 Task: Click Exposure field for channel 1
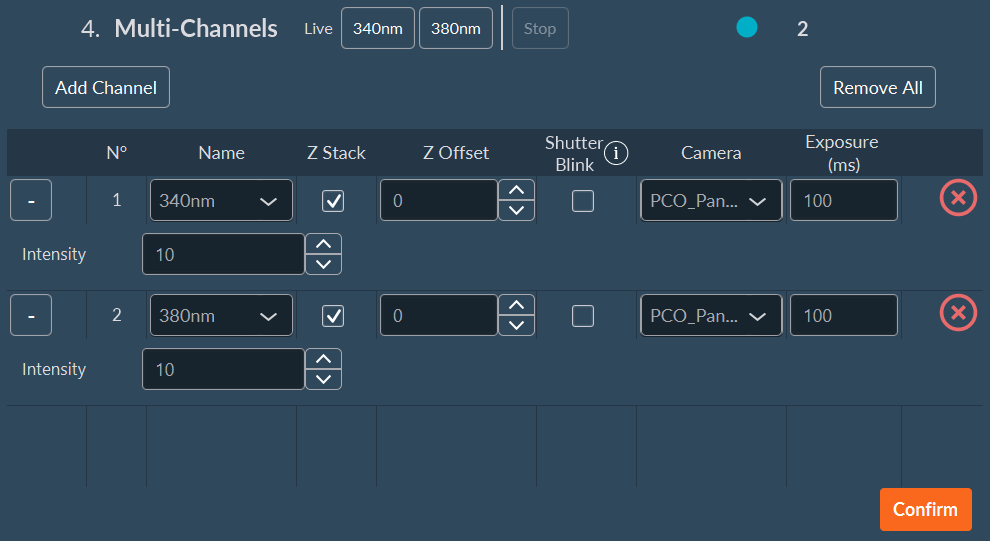[x=843, y=200]
